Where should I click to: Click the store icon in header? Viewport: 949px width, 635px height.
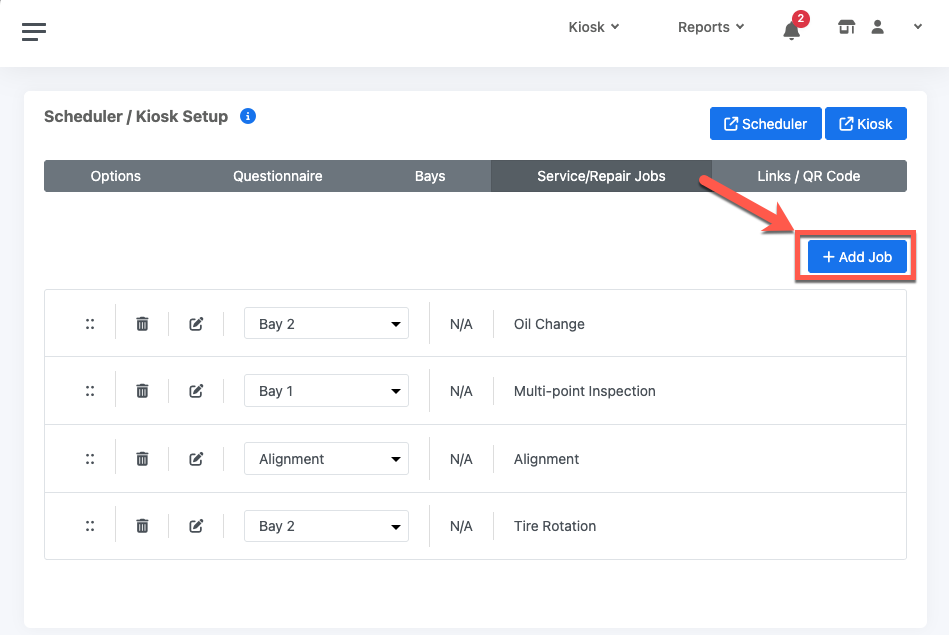click(x=846, y=28)
